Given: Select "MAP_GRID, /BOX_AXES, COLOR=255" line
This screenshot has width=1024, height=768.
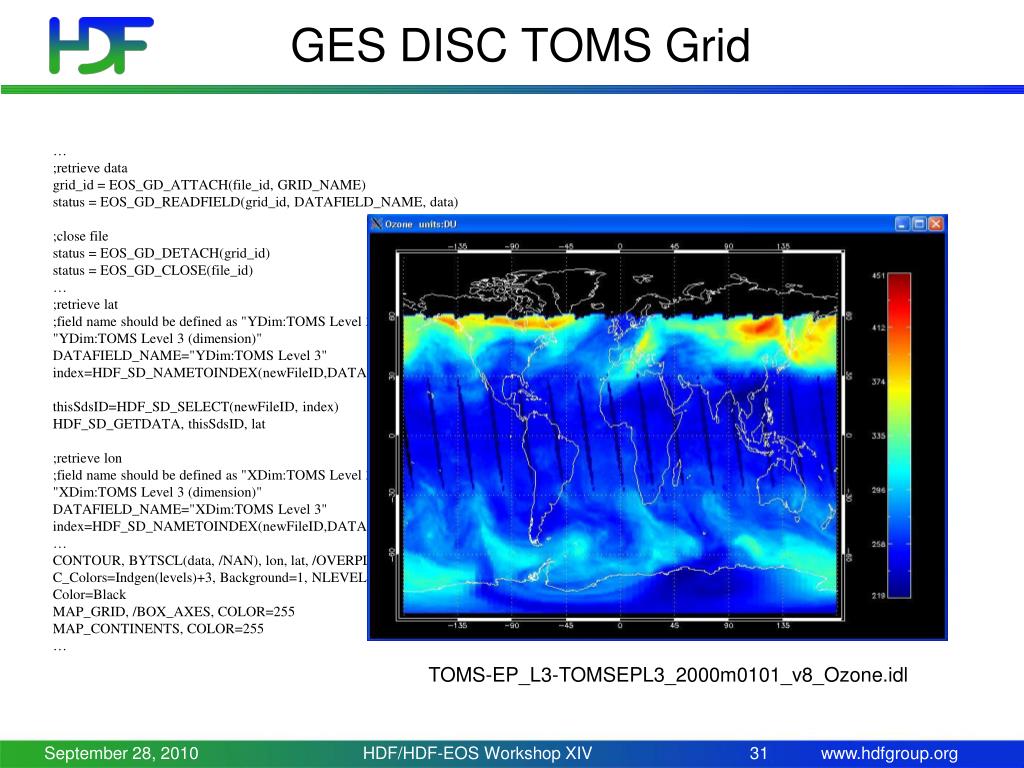Looking at the screenshot, I should (x=174, y=611).
